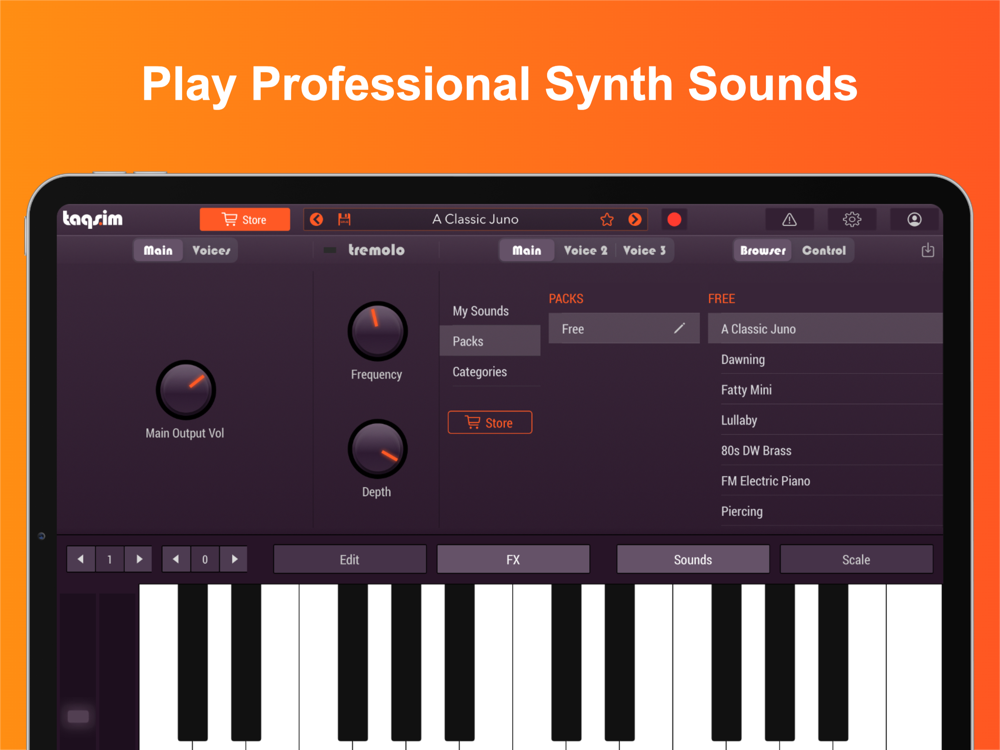This screenshot has height=750, width=1000.
Task: Click the tremolo Depth knob
Action: 377,448
